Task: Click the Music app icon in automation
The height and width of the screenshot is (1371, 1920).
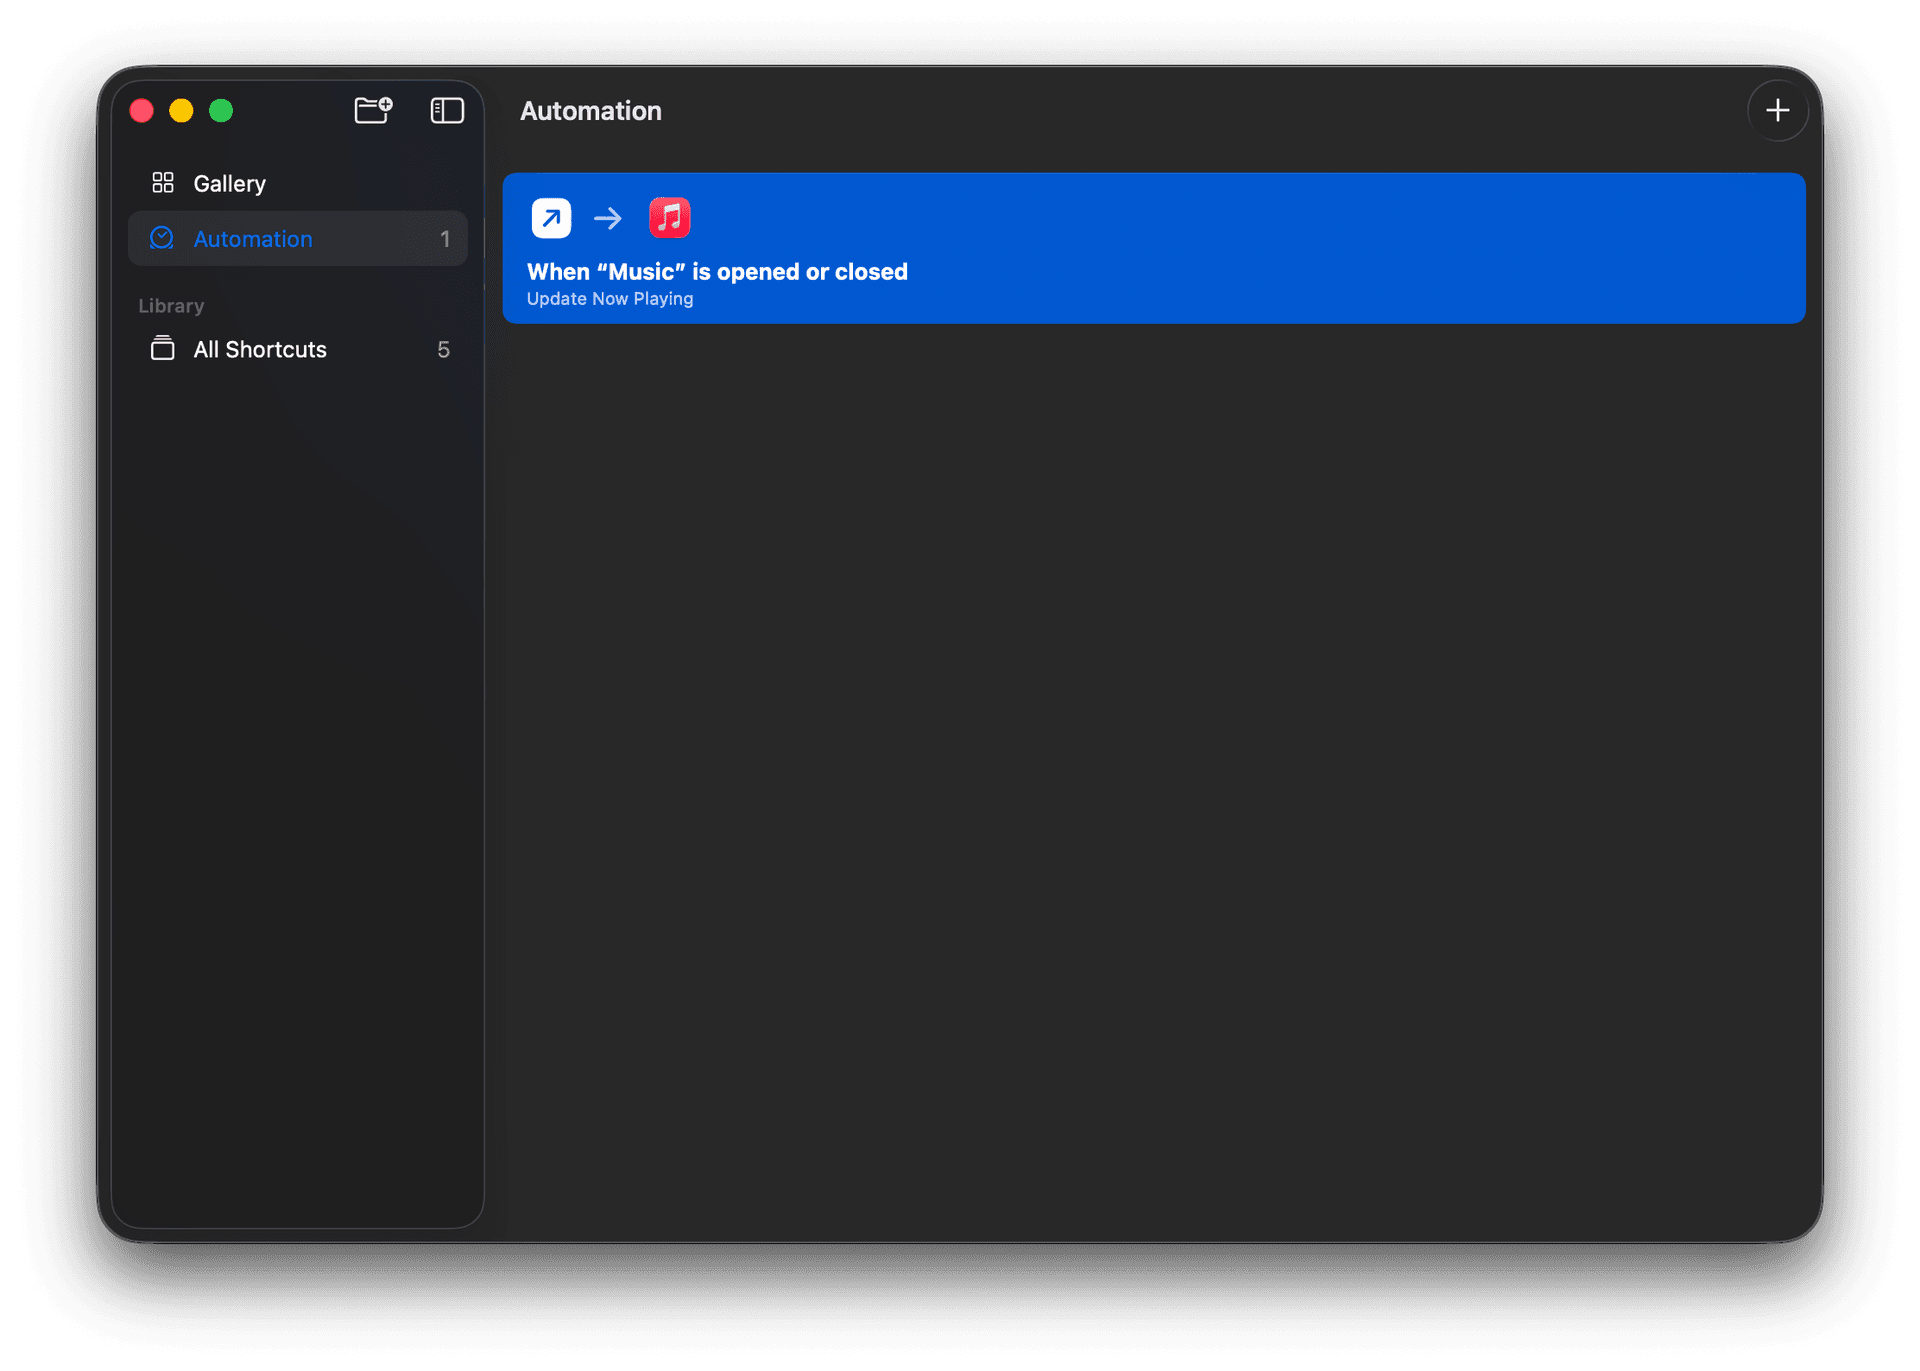Action: click(x=669, y=217)
